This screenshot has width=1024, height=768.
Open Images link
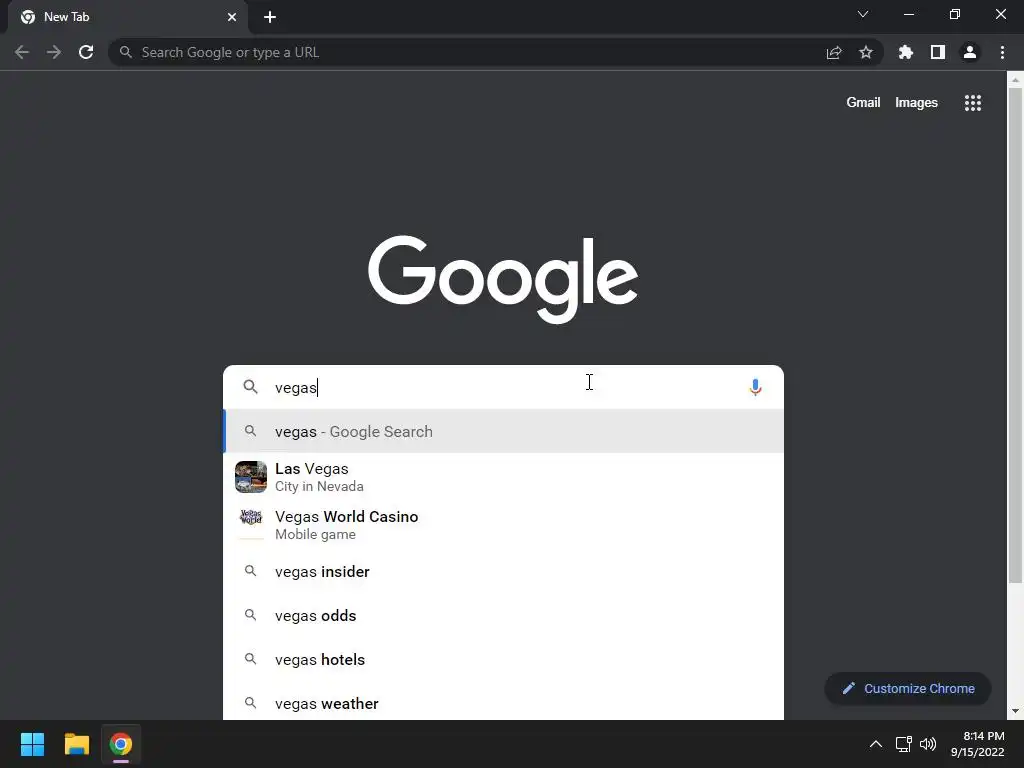coord(916,103)
